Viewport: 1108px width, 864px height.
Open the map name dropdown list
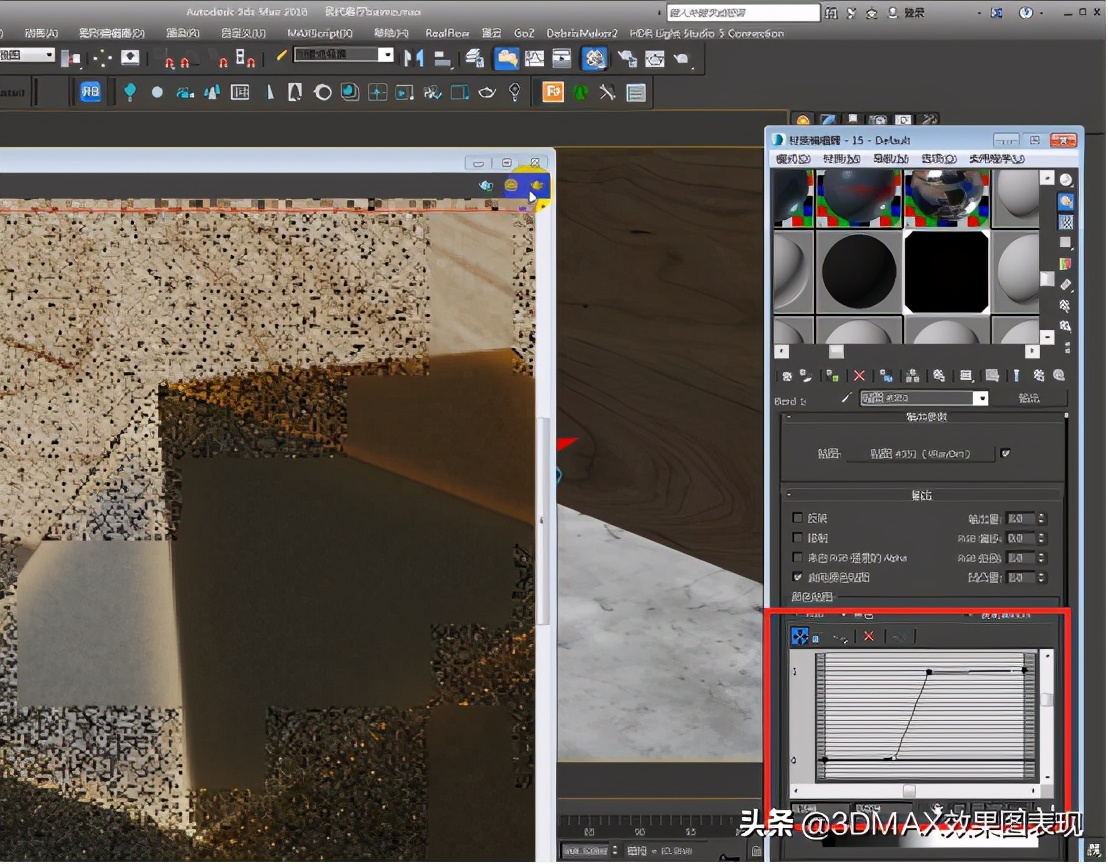tap(981, 398)
